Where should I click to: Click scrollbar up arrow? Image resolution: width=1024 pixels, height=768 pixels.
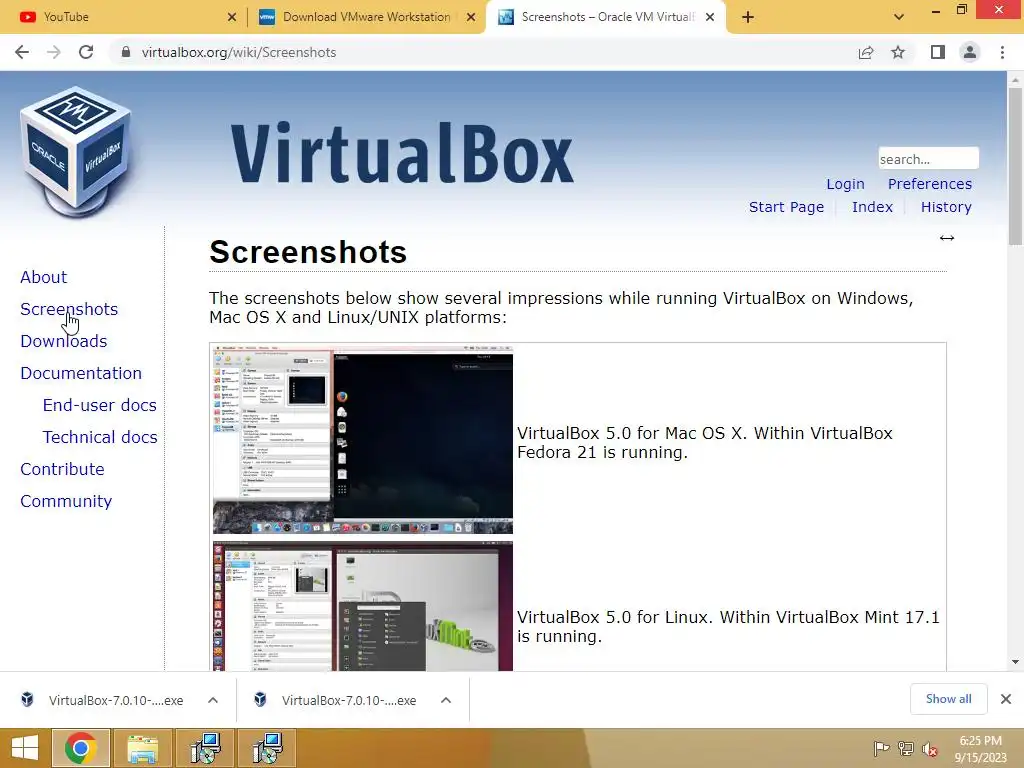pos(1015,80)
